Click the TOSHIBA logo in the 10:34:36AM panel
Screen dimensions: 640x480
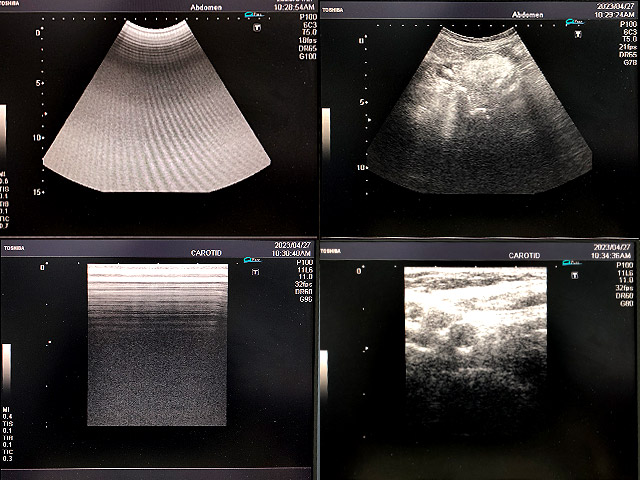coord(331,251)
